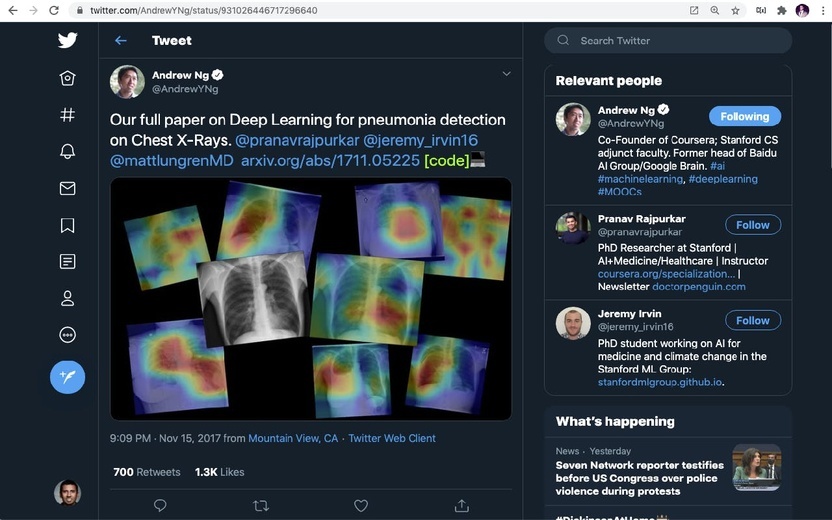
Task: Open Messages envelope icon in sidebar
Action: click(x=67, y=188)
